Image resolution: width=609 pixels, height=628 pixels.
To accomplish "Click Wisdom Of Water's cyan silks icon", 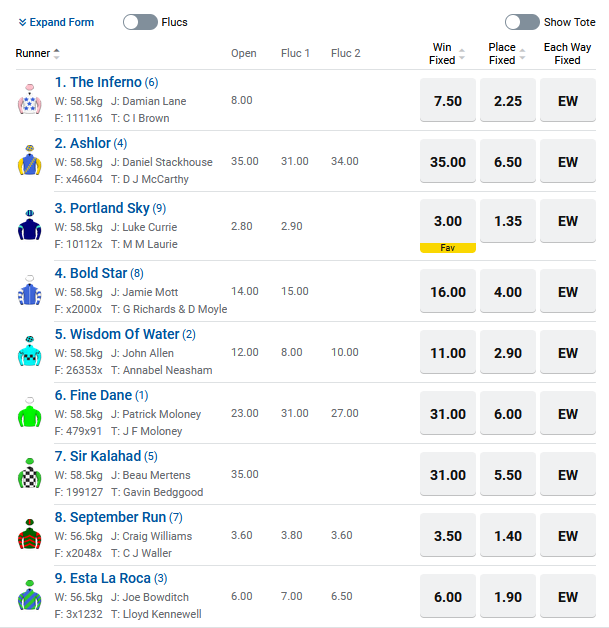I will [x=28, y=352].
